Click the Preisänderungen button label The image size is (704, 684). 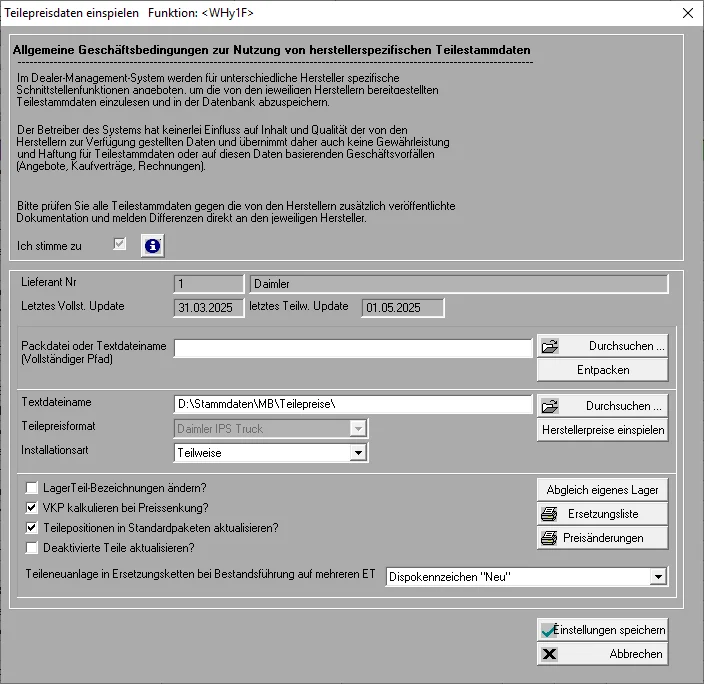pos(603,538)
